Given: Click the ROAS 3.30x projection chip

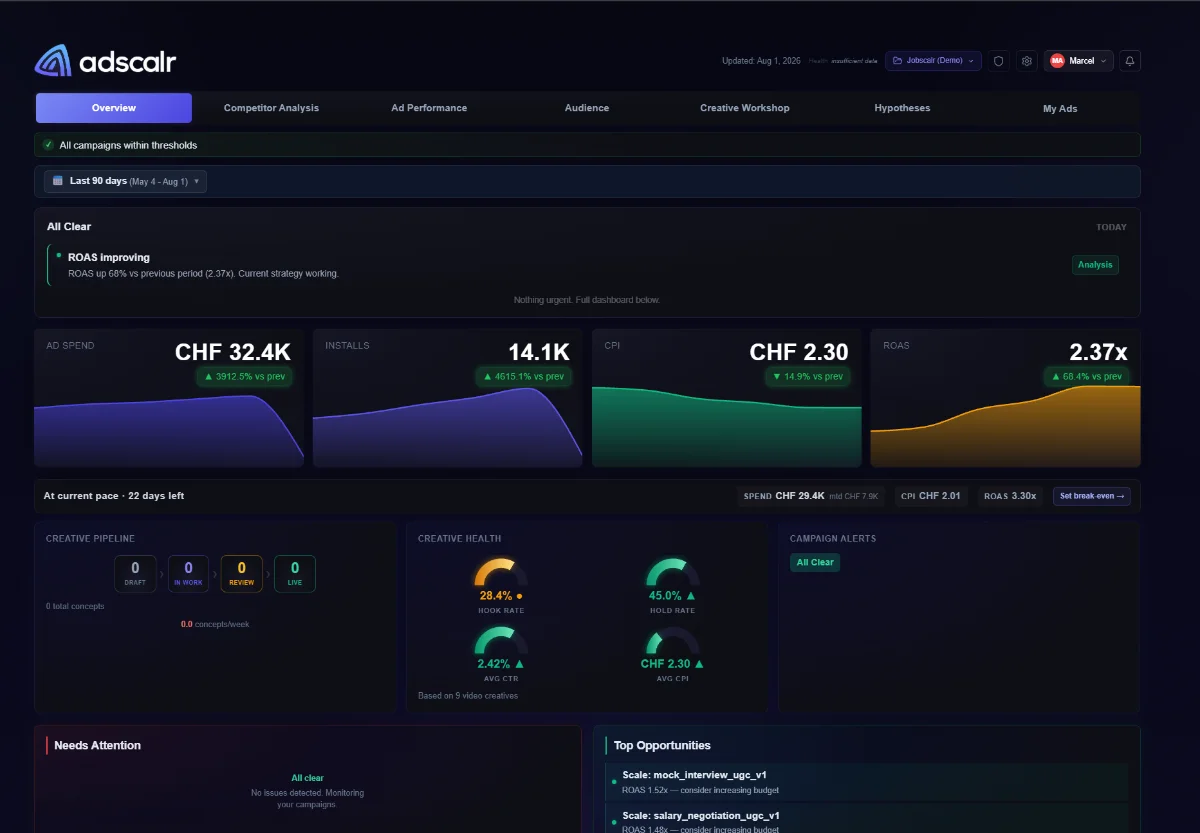Looking at the screenshot, I should (1010, 496).
